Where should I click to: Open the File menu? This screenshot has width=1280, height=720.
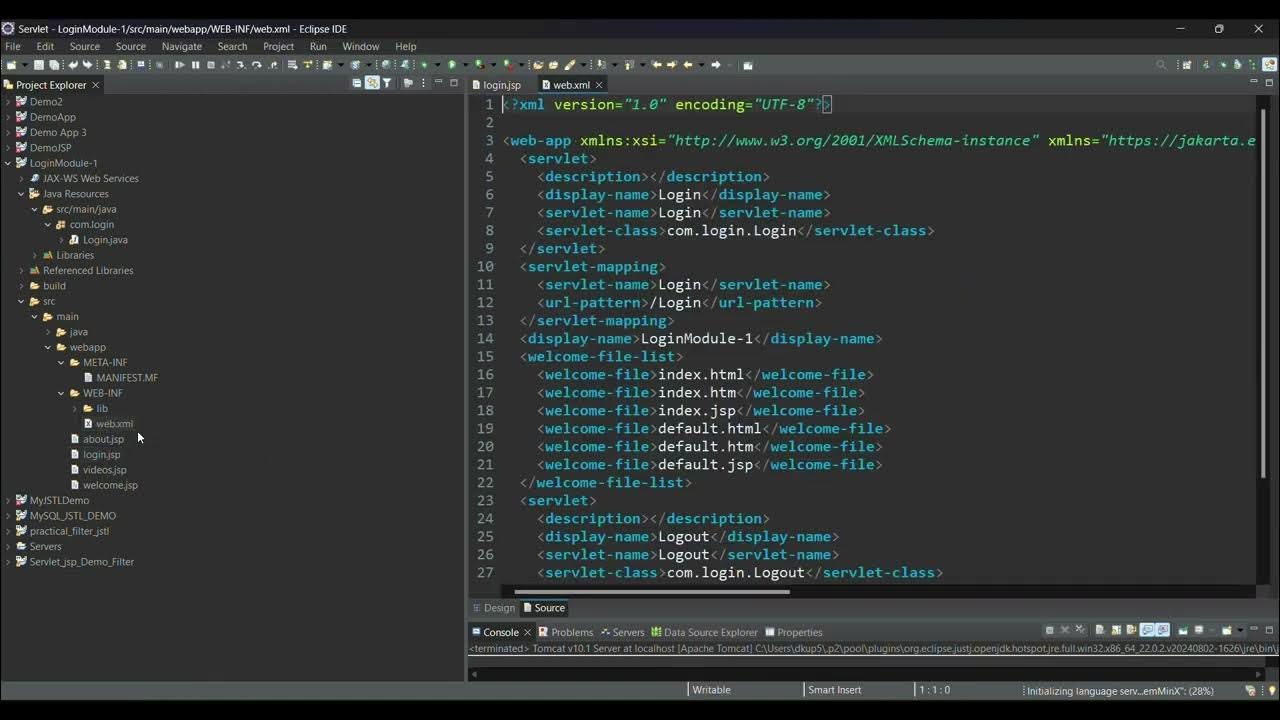point(13,46)
